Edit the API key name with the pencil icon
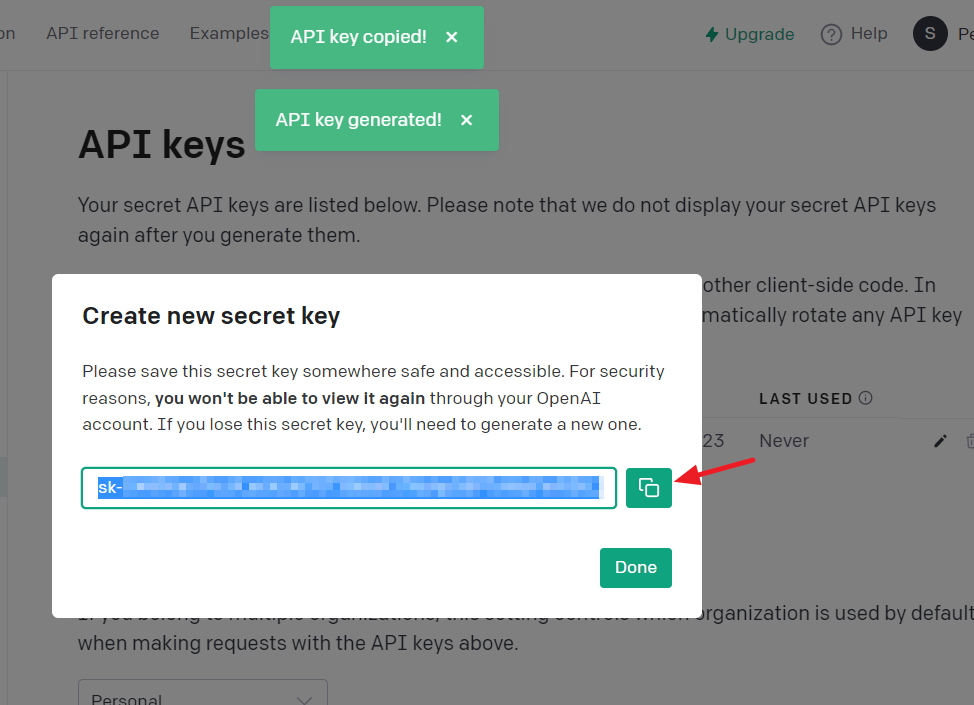This screenshot has height=705, width=974. point(940,440)
